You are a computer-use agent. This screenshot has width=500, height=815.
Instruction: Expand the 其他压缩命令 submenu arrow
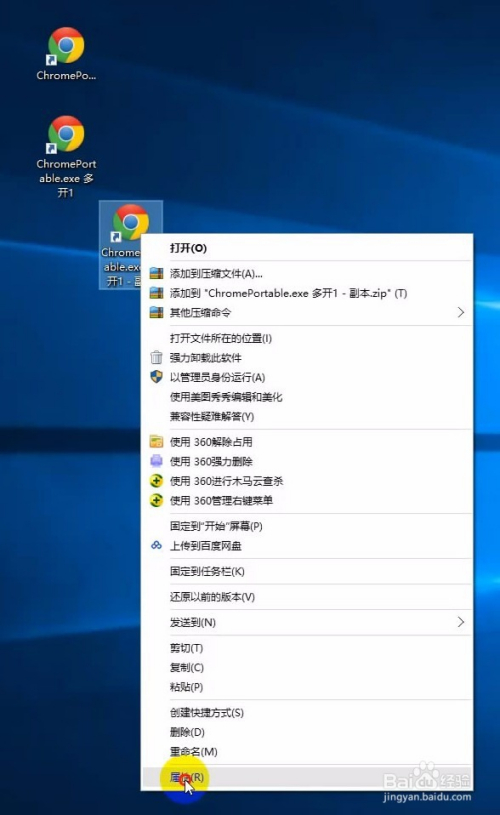[460, 312]
